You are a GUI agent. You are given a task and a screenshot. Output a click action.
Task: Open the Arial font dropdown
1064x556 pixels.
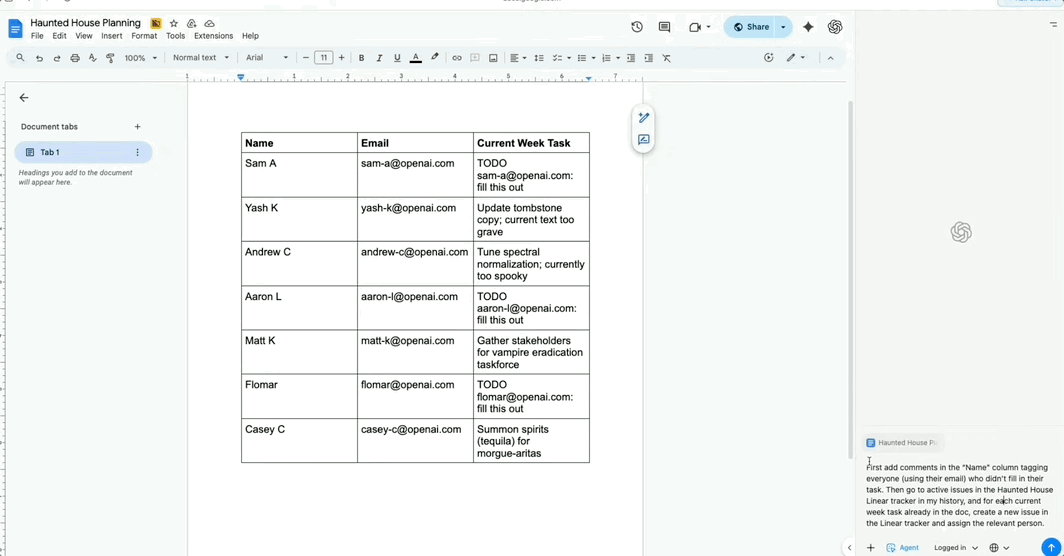[267, 58]
